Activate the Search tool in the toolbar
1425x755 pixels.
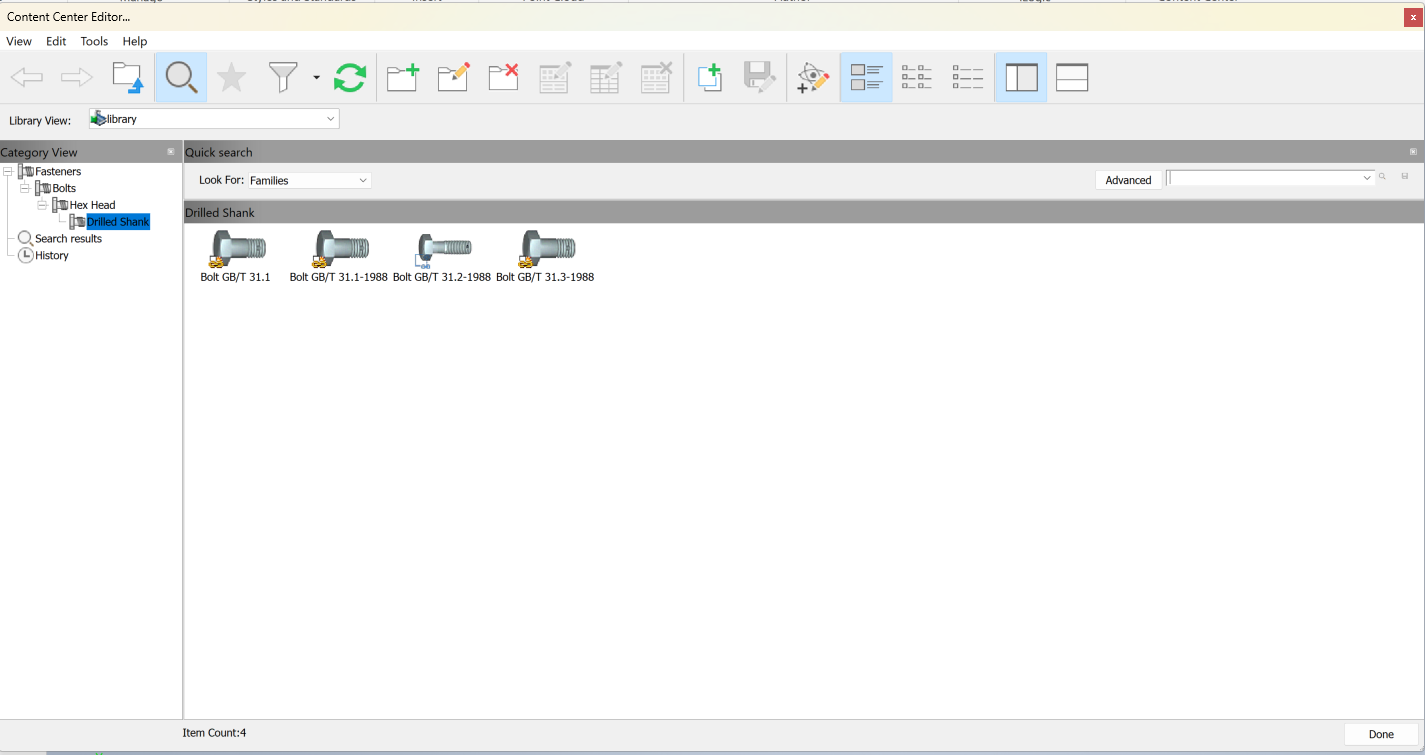tap(181, 77)
